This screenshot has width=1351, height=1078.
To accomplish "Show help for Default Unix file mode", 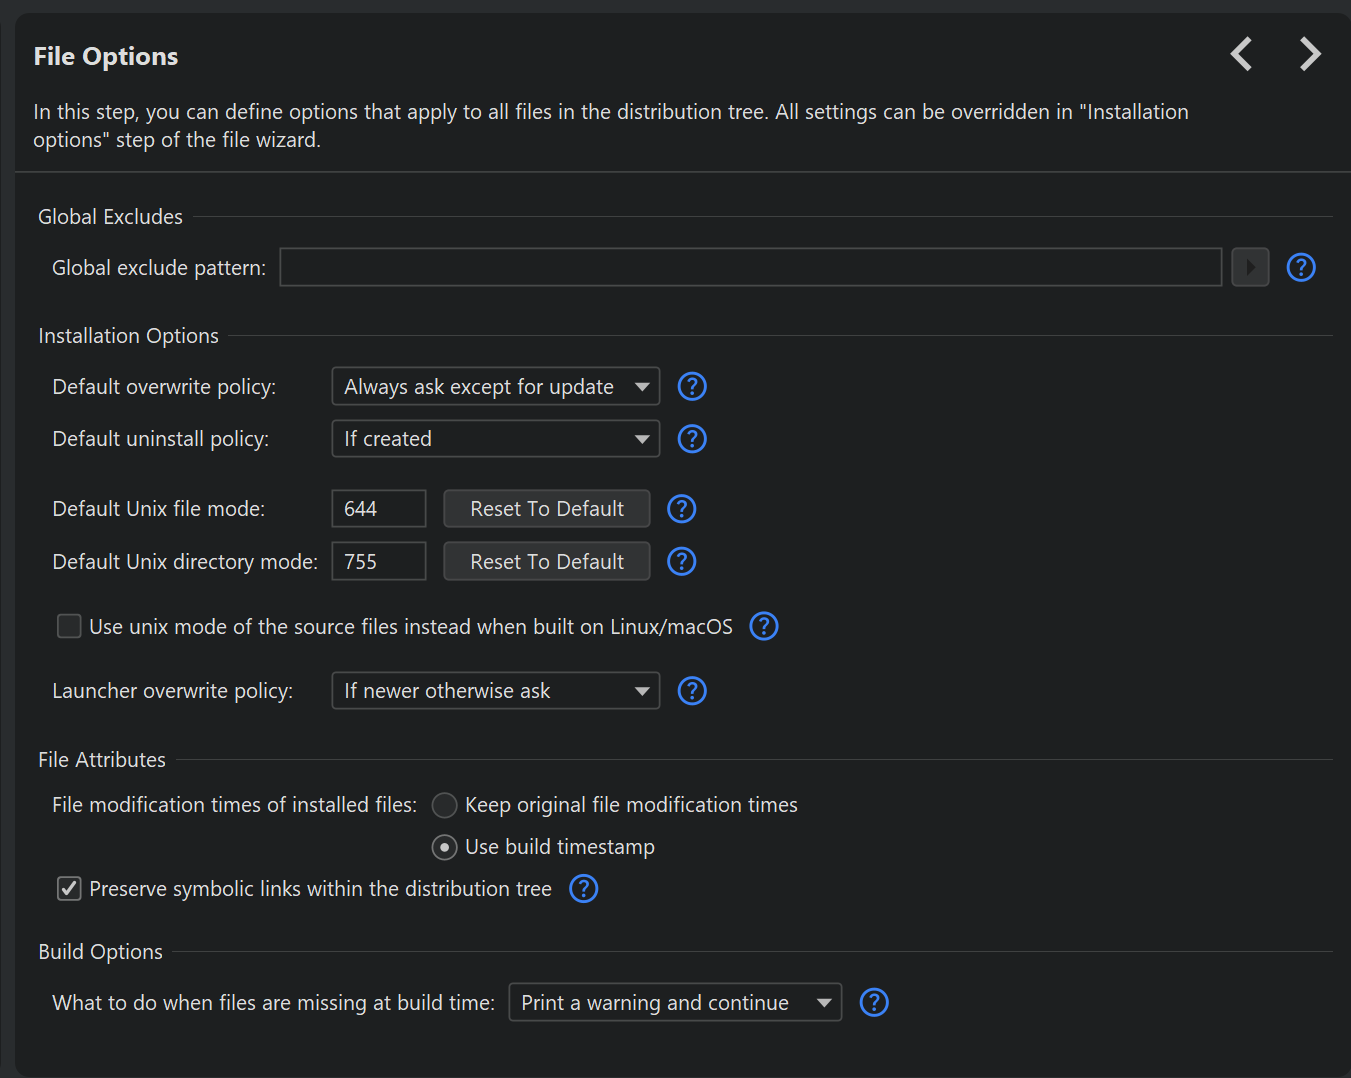I will (x=681, y=509).
